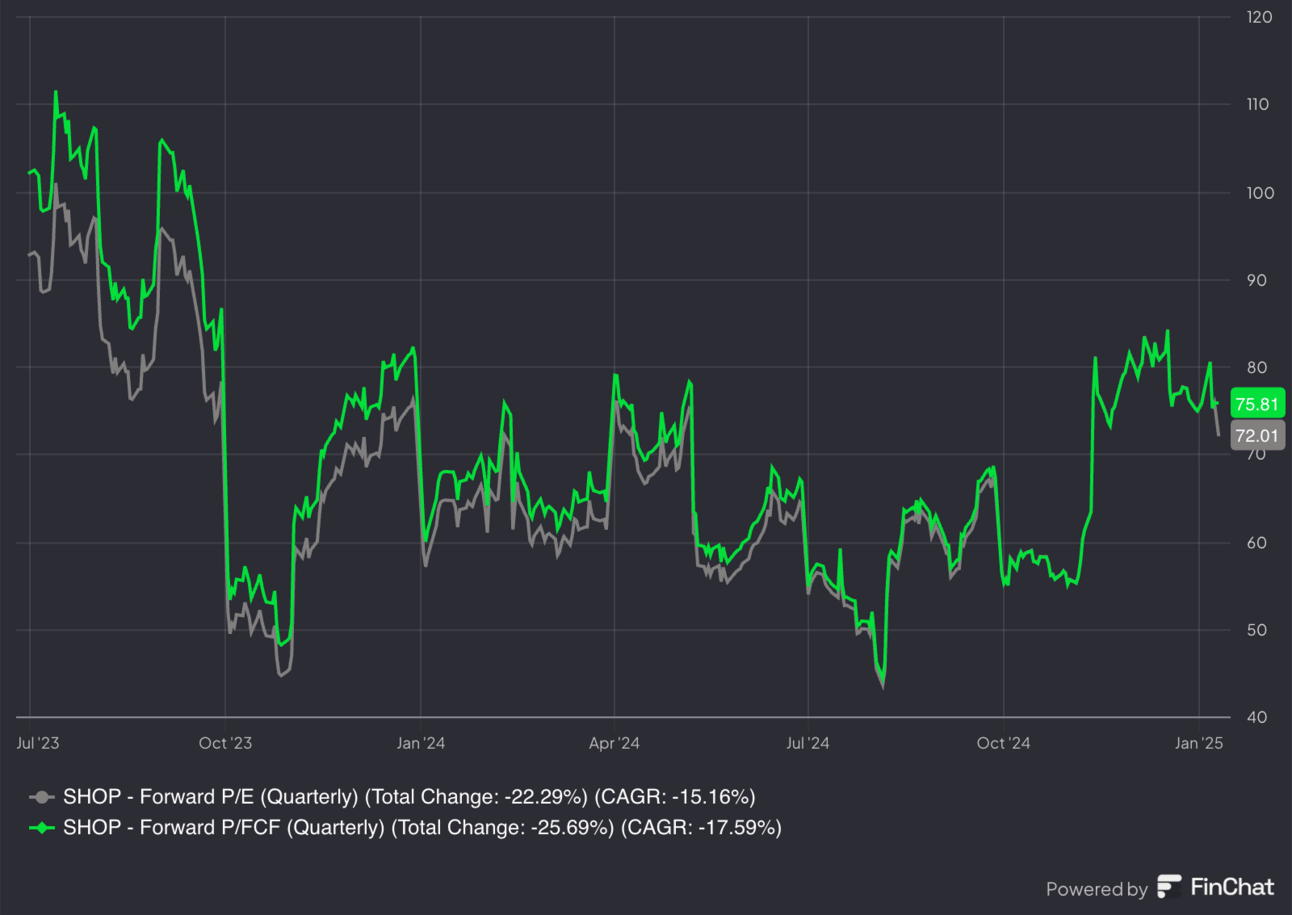Click the FinChat logo icon
Image resolution: width=1292 pixels, height=915 pixels.
point(1169,887)
